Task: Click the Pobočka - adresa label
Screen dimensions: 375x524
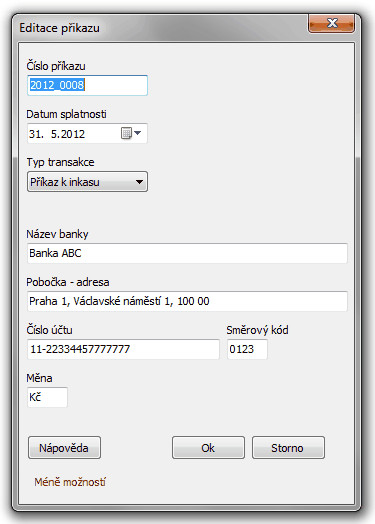Action: click(68, 282)
